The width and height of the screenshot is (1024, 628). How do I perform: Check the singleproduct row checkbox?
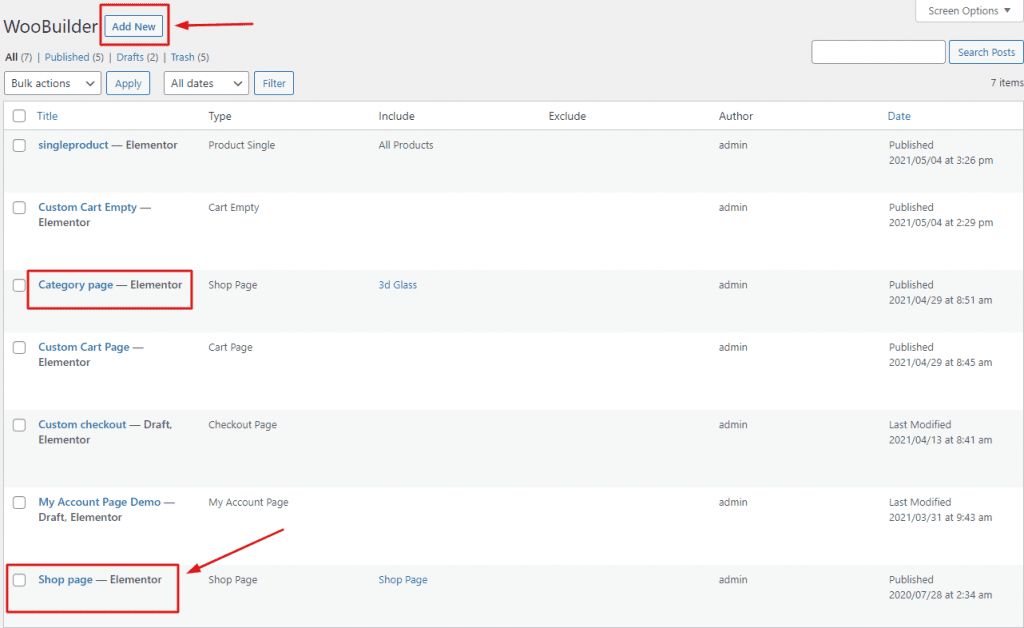tap(18, 144)
